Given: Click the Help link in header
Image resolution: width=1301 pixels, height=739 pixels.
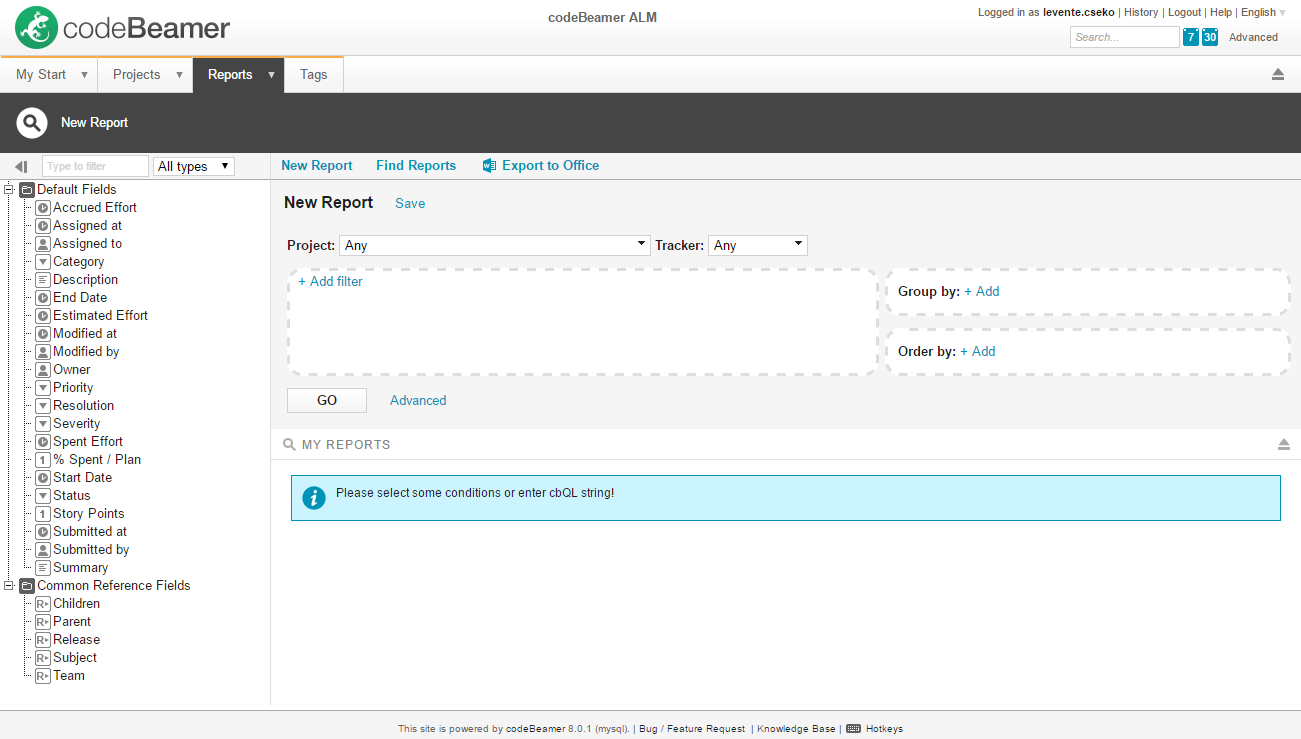Looking at the screenshot, I should click(x=1221, y=13).
